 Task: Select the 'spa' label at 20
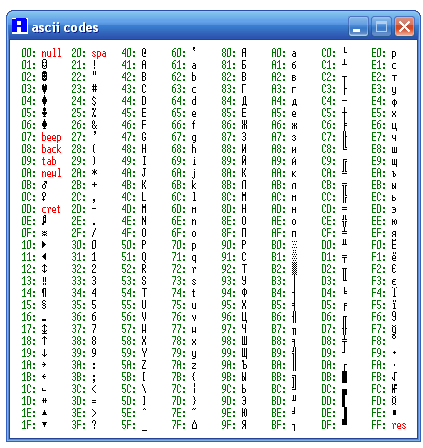point(99,53)
